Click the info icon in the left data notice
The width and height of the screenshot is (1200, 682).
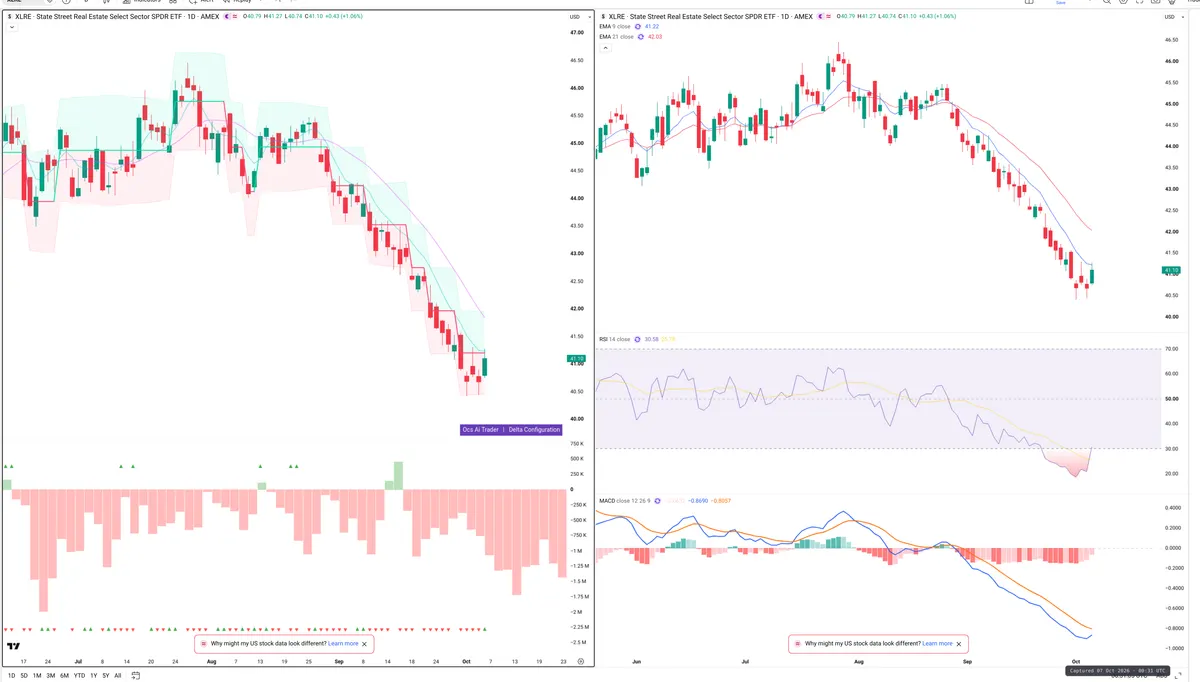tap(204, 644)
